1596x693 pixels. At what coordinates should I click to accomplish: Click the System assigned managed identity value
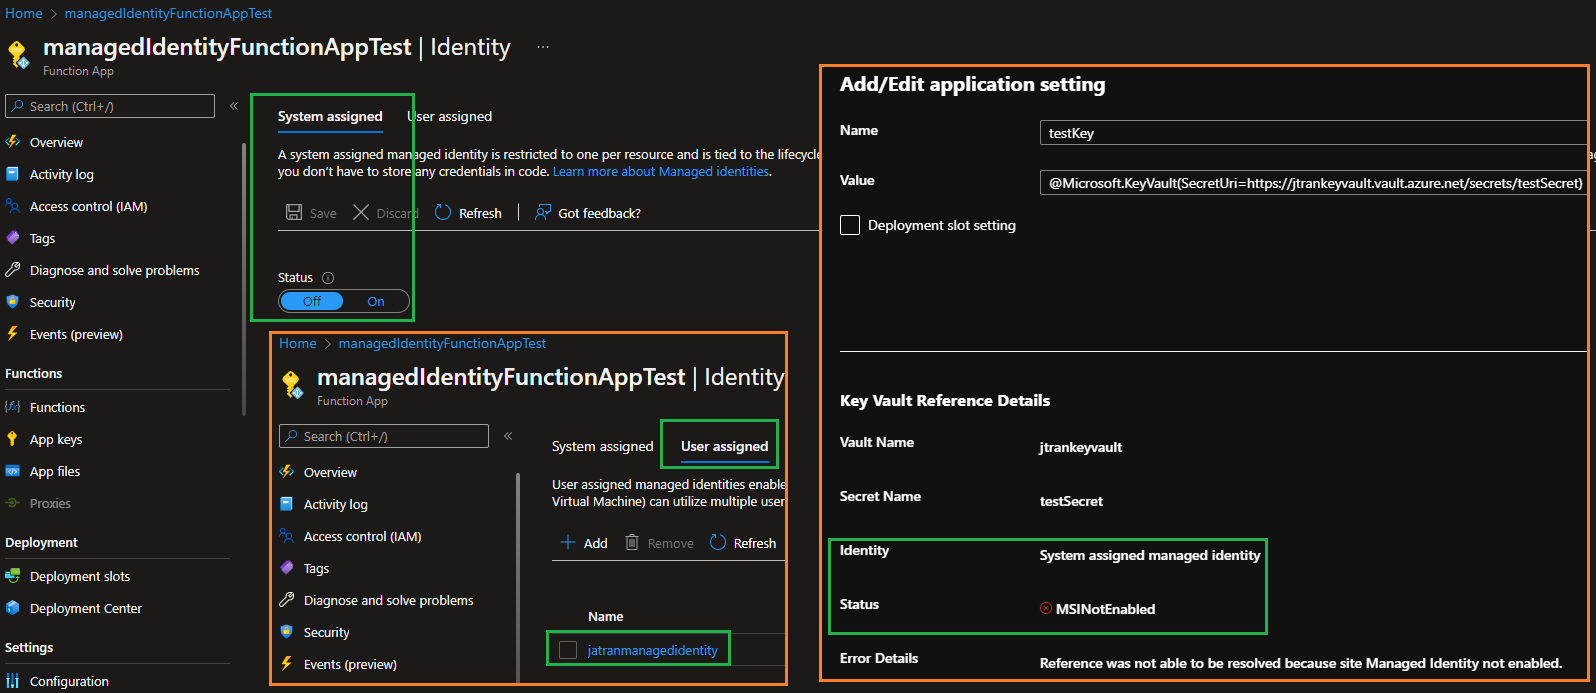[1150, 555]
